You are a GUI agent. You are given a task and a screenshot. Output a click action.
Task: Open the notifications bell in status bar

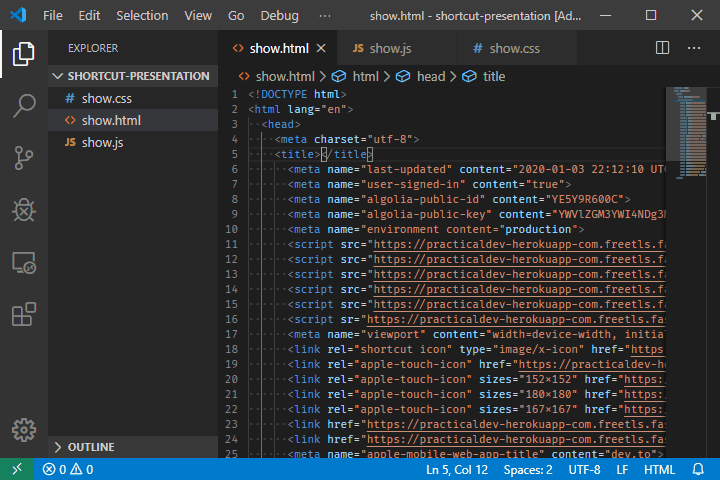point(697,469)
